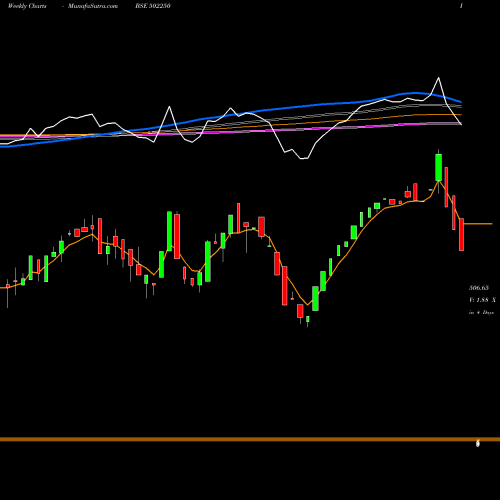Screen dimensions: 500x500
Task: Click the small white marker on the bottom orange bar
Action: (478, 443)
